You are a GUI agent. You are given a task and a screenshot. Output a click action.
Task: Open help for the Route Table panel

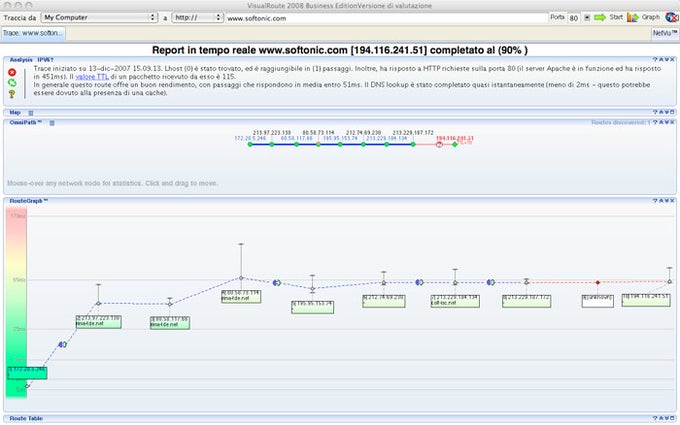click(x=655, y=418)
